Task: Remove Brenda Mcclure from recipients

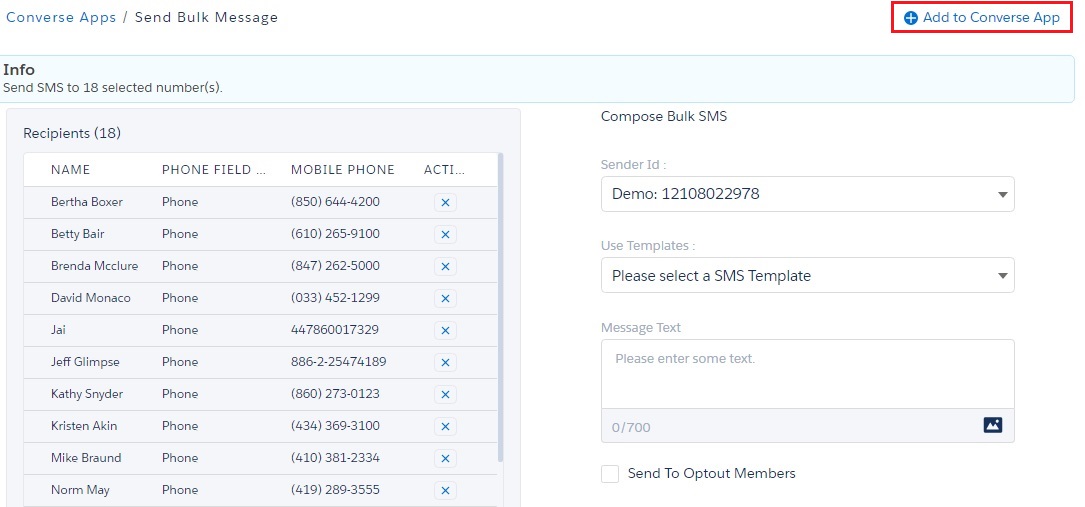Action: click(446, 266)
